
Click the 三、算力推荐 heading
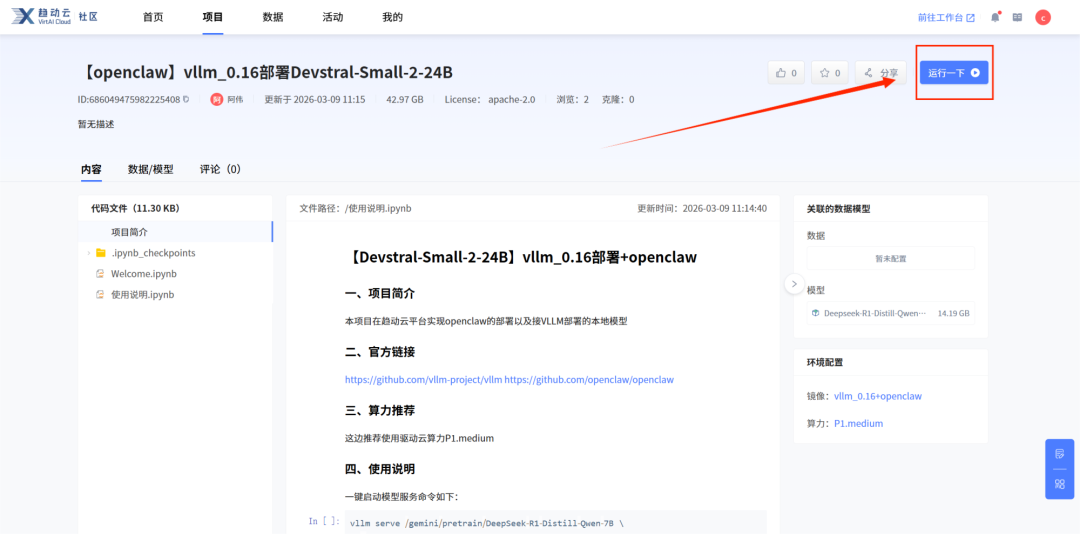click(380, 411)
